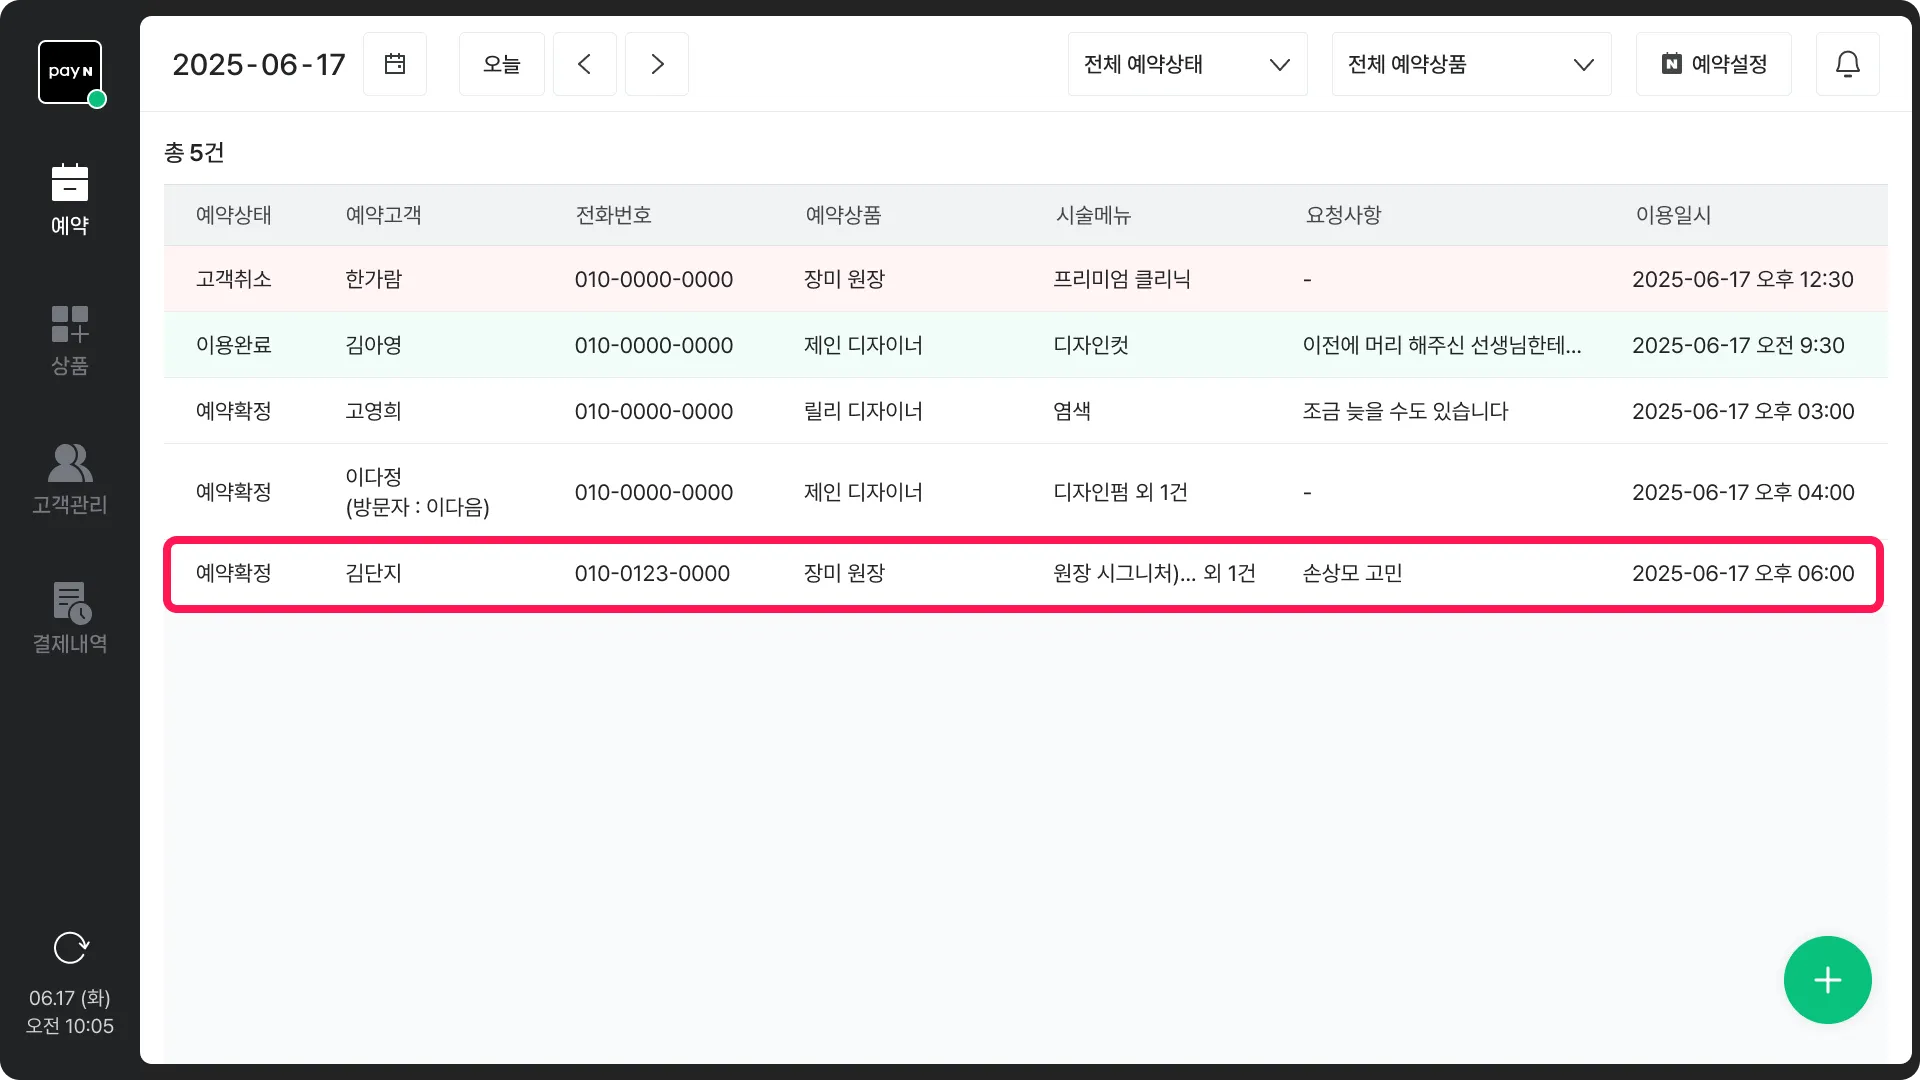
Task: Open notifications bell icon
Action: click(1847, 64)
